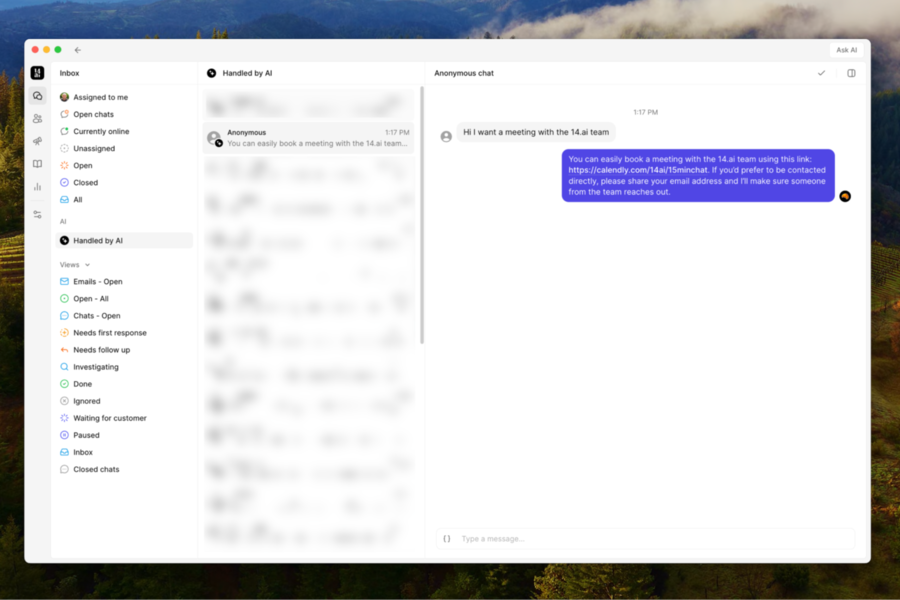
Task: View the analytics bar chart icon
Action: click(x=36, y=186)
